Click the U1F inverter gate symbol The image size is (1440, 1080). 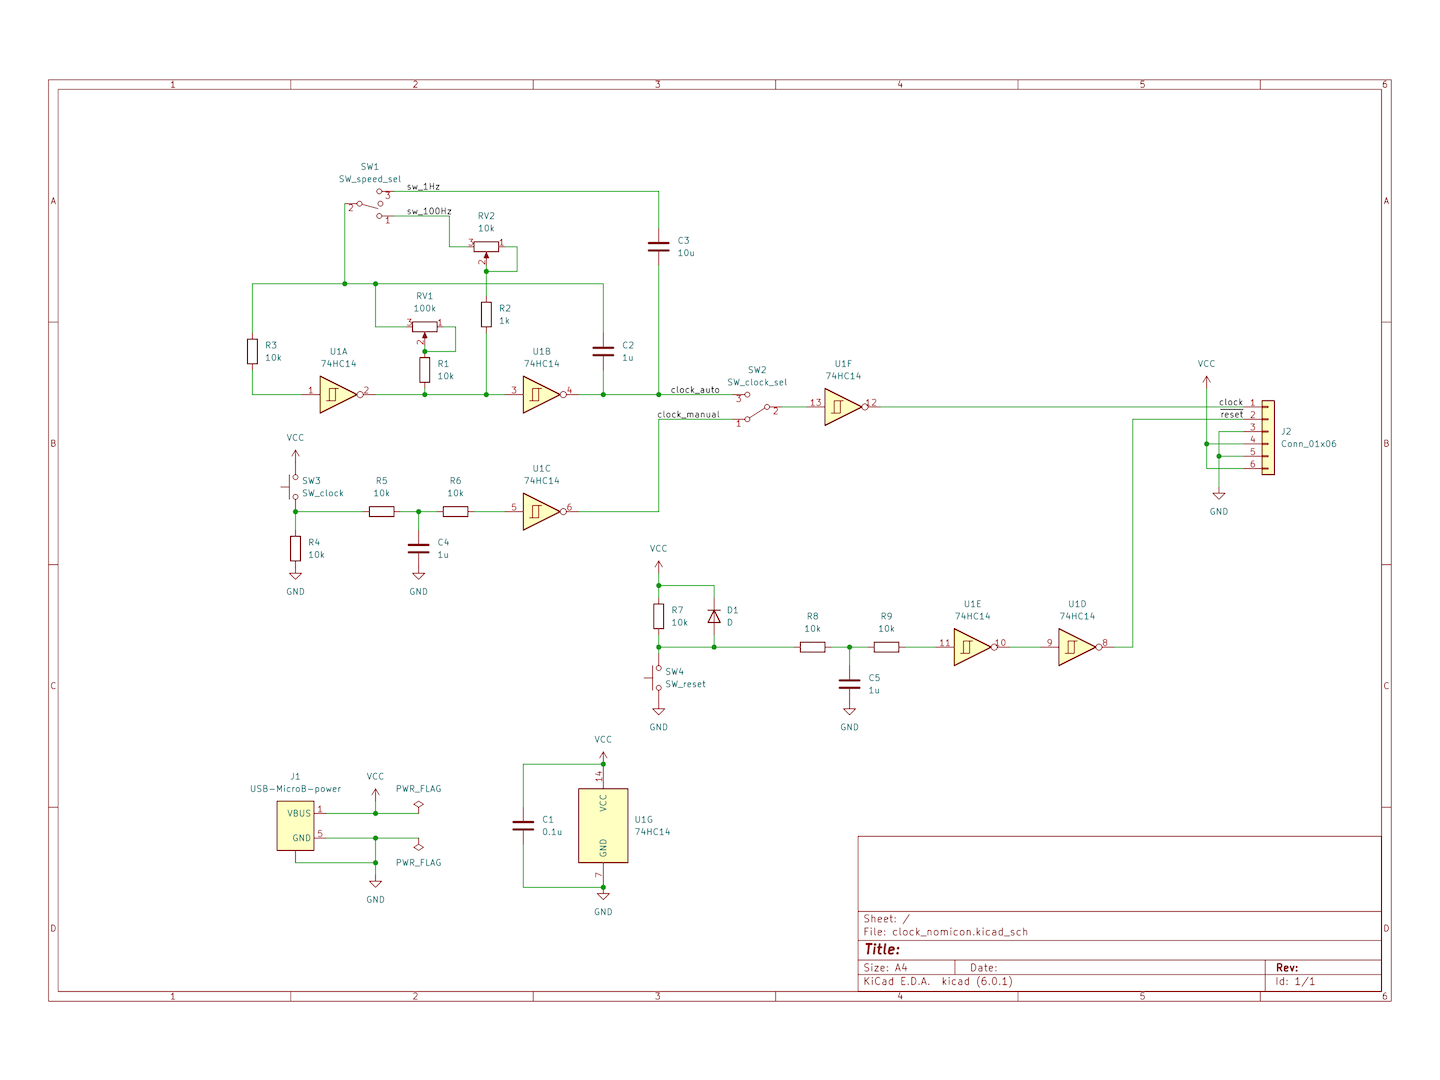click(842, 407)
